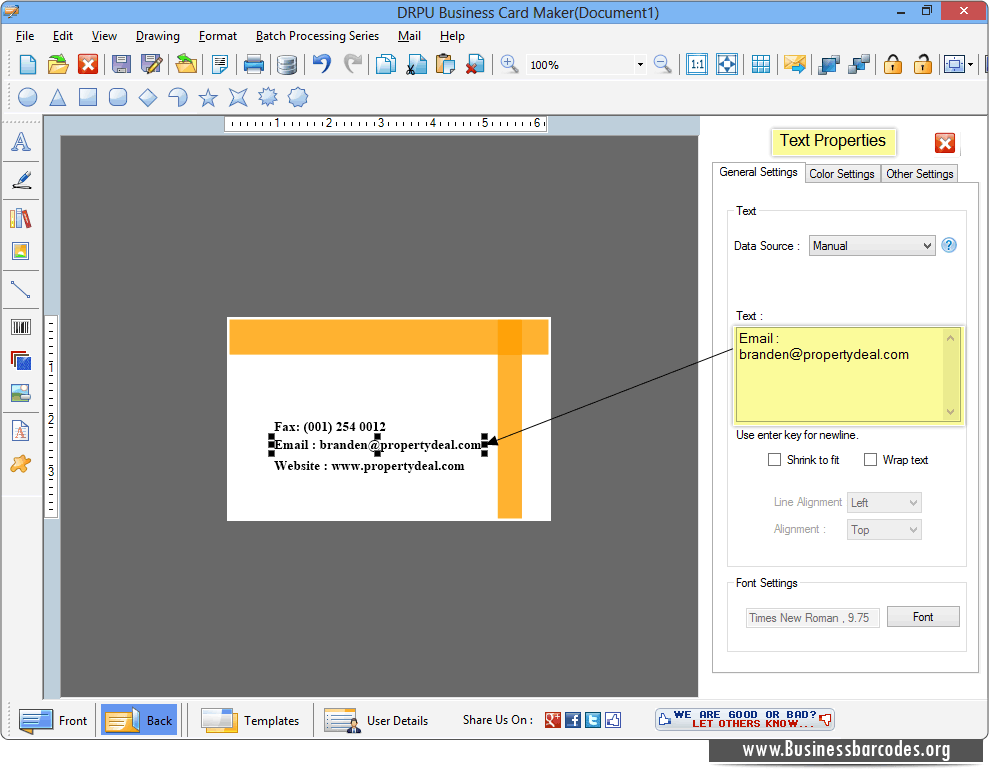The width and height of the screenshot is (989, 770).
Task: Select the triangle shape tool
Action: [x=58, y=97]
